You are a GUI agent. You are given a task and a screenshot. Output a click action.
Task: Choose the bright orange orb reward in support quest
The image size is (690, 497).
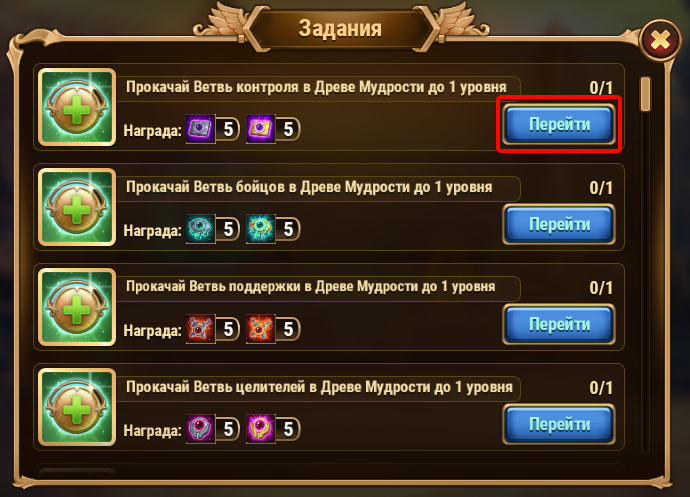pos(261,329)
